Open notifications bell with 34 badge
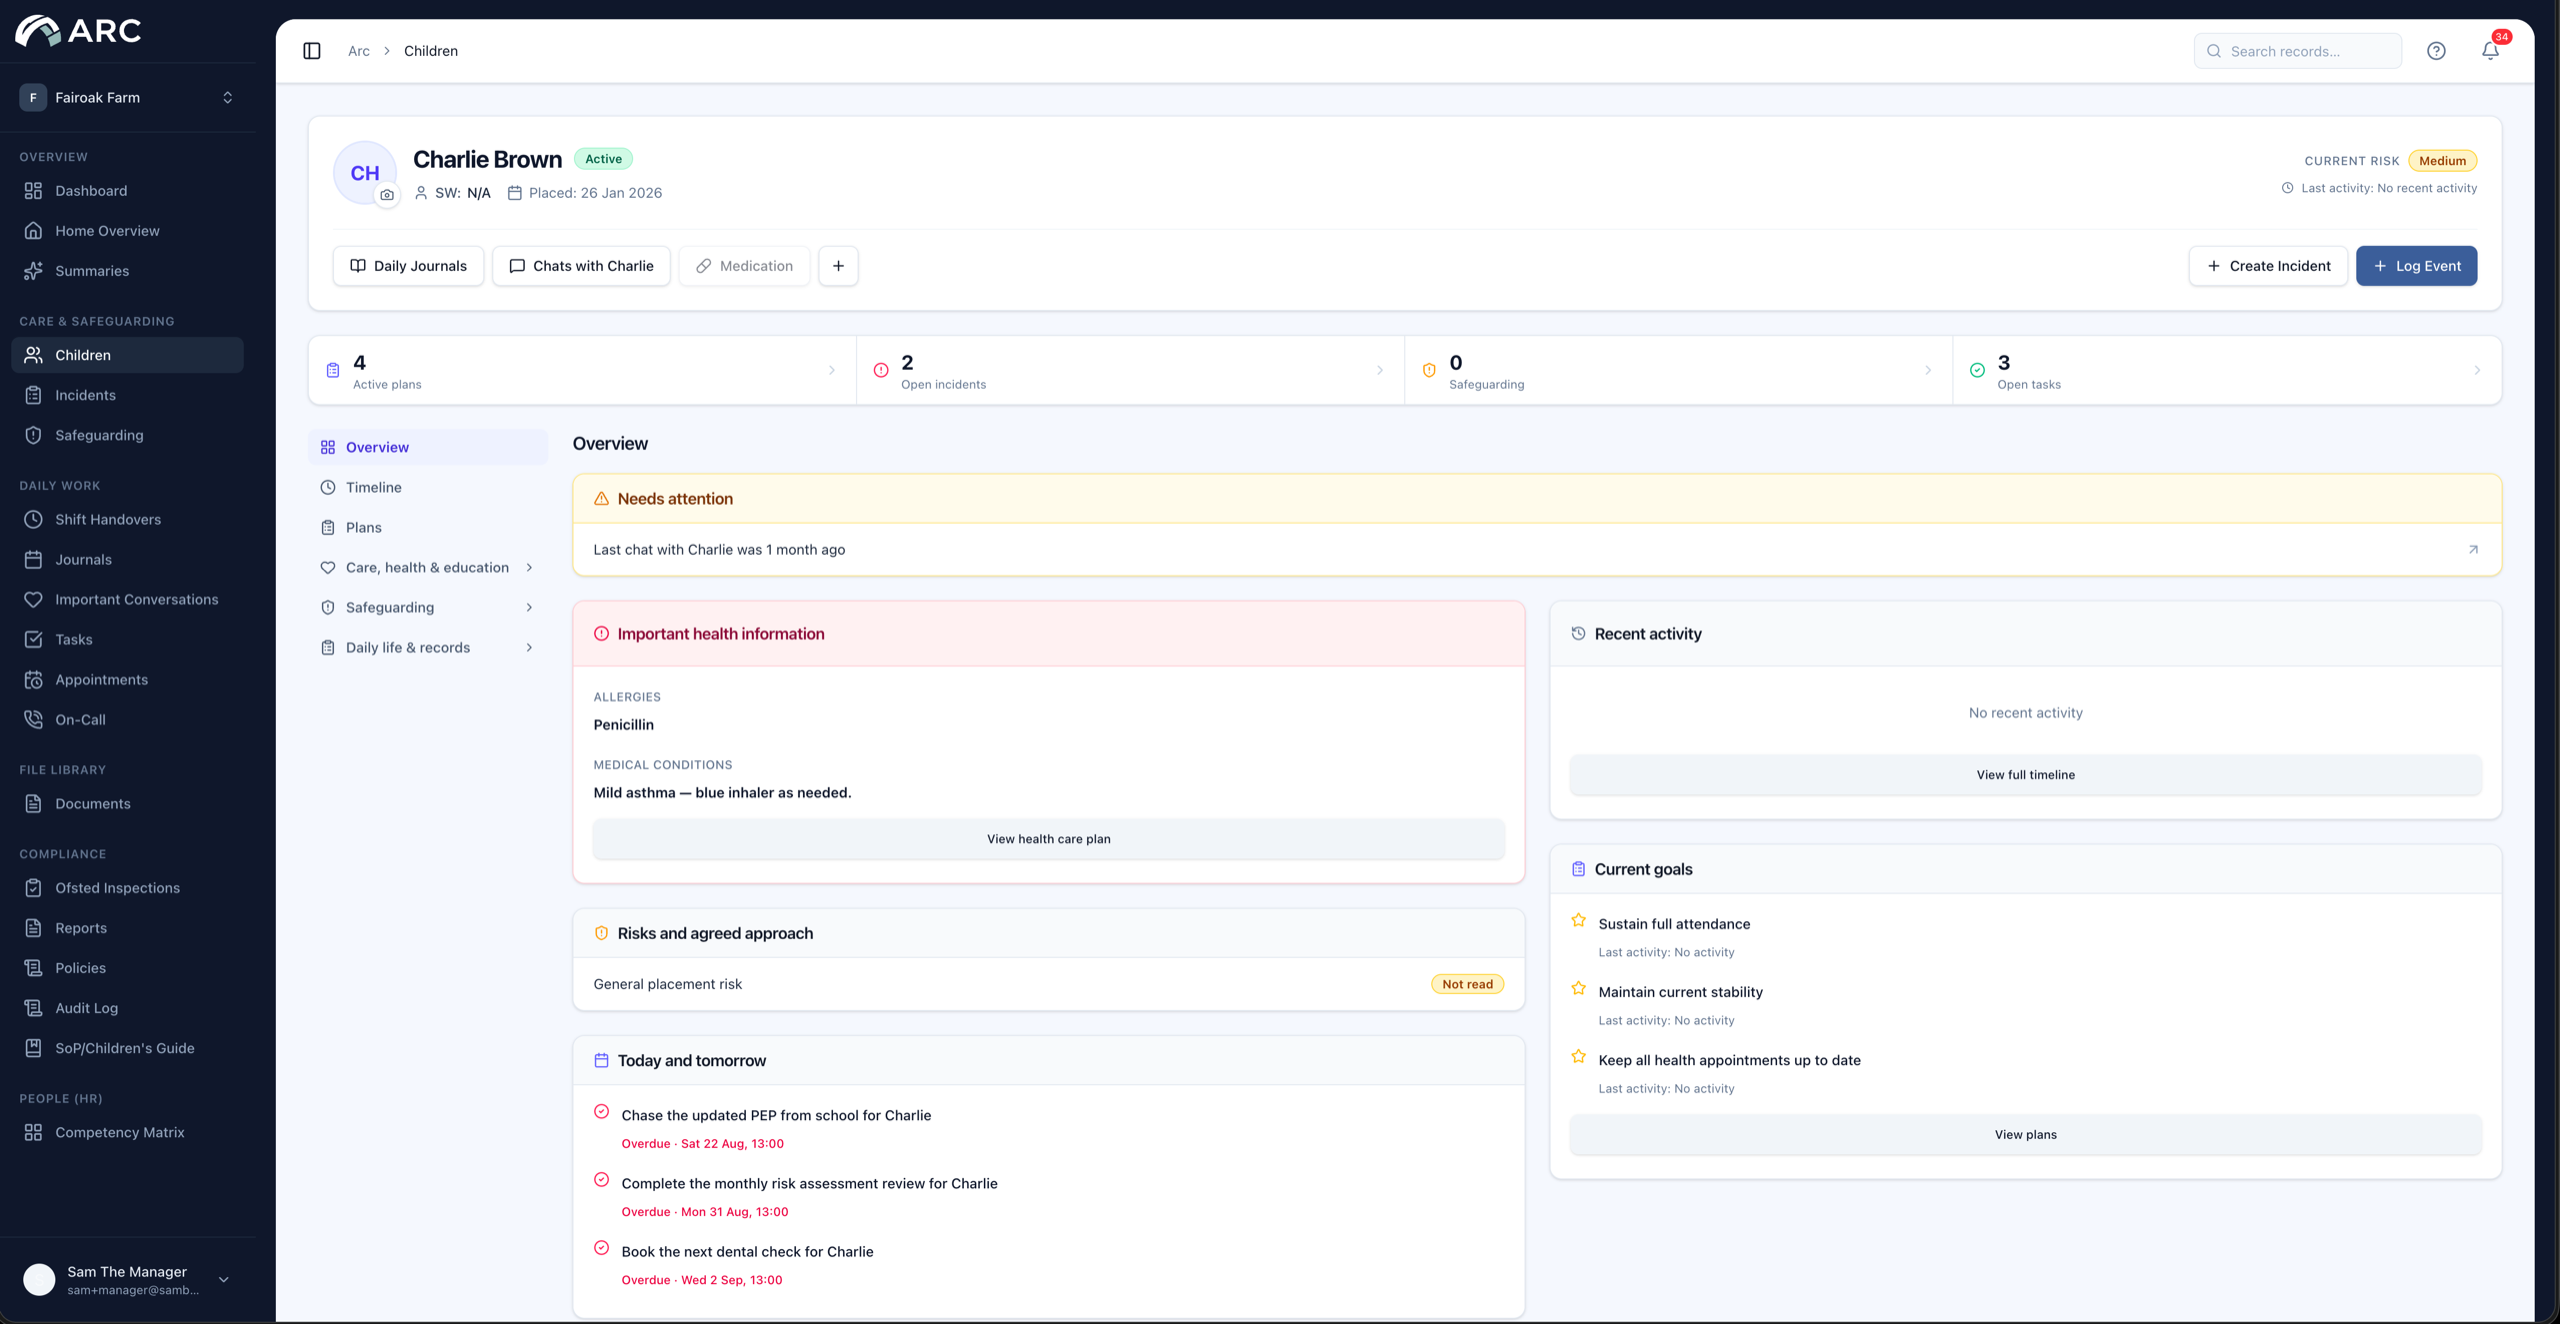 click(2490, 51)
